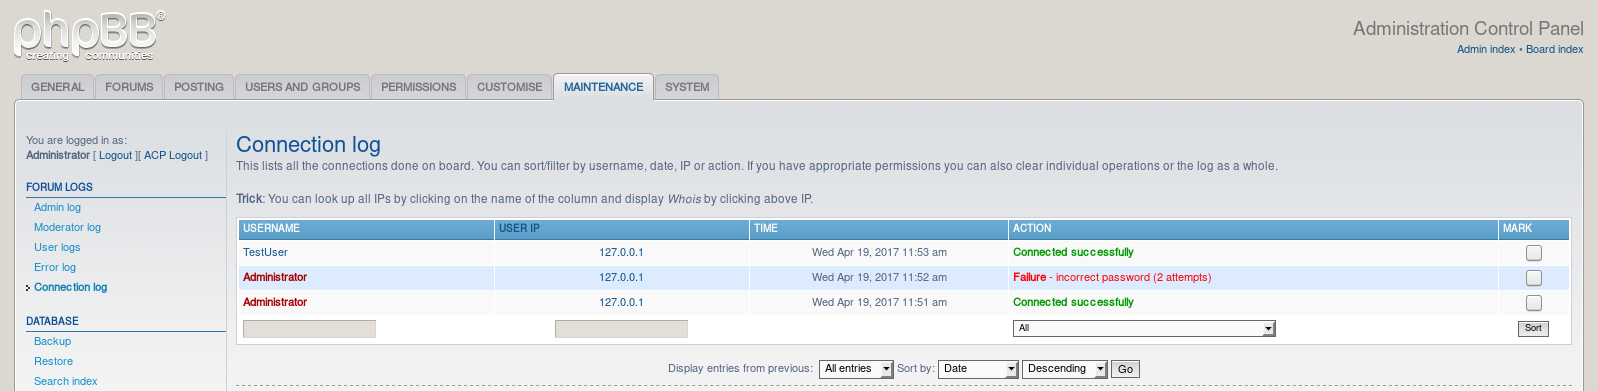Open Admin log in sidebar
1598x391 pixels.
coord(57,207)
